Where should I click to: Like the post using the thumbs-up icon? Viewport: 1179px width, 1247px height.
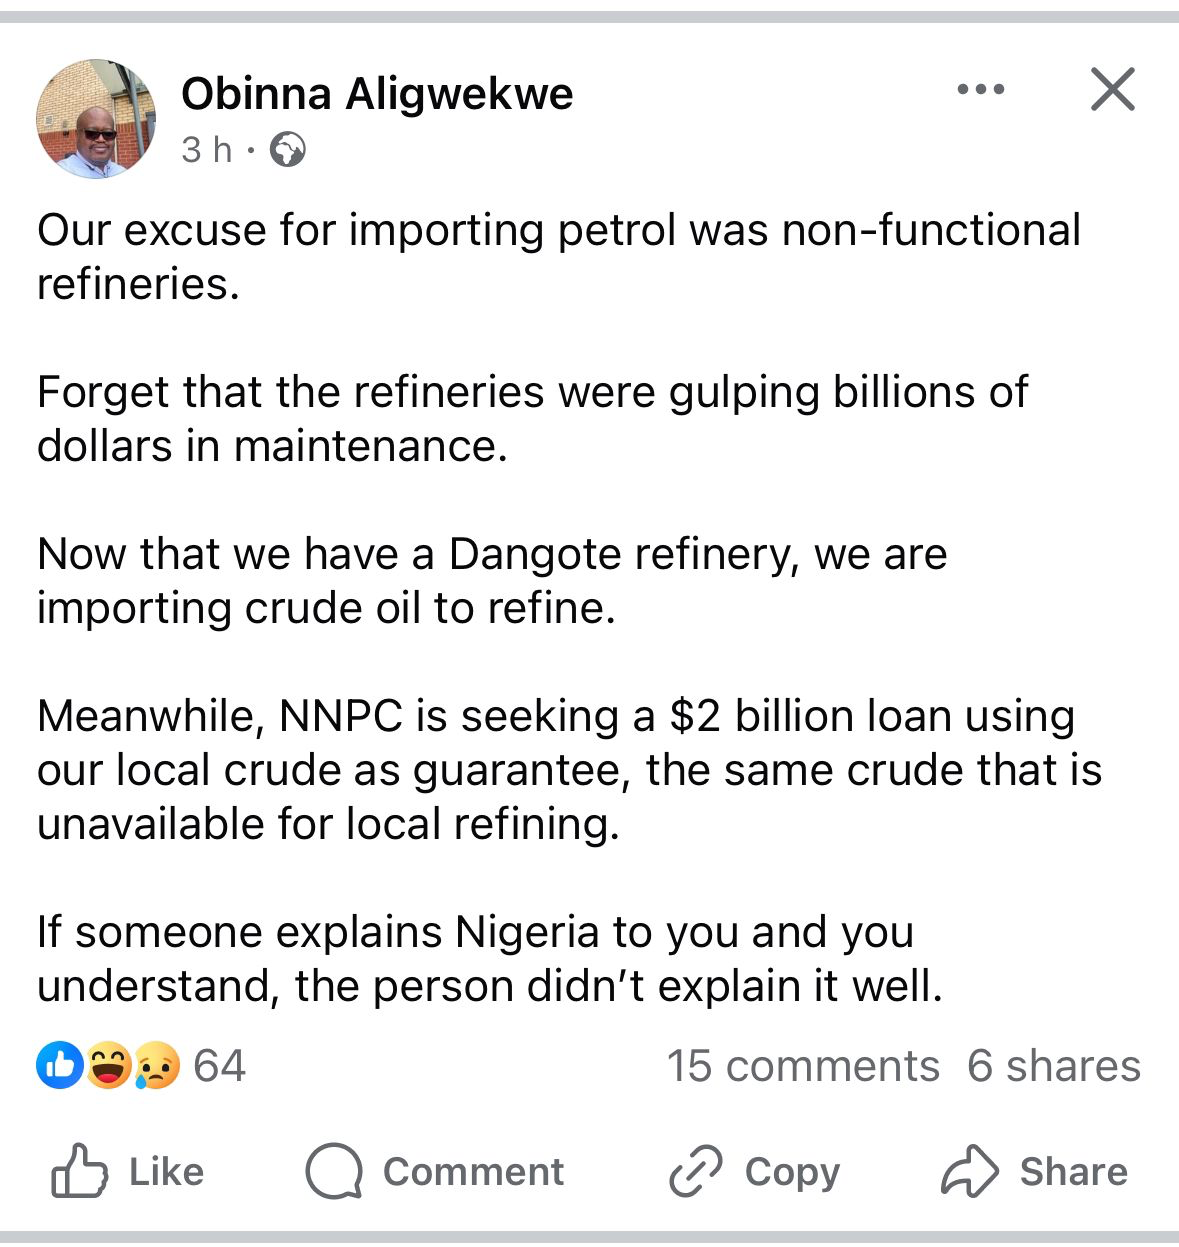click(80, 1171)
